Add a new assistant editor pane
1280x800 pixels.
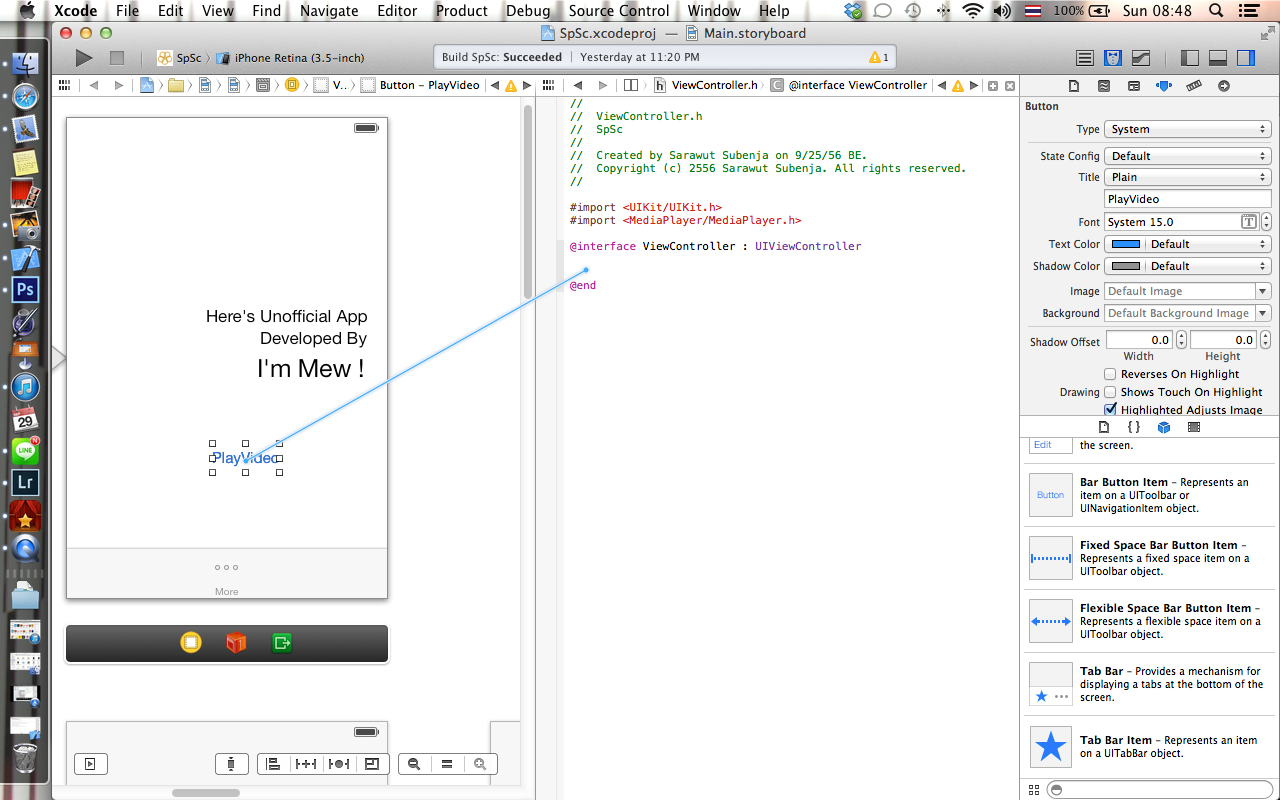(993, 86)
